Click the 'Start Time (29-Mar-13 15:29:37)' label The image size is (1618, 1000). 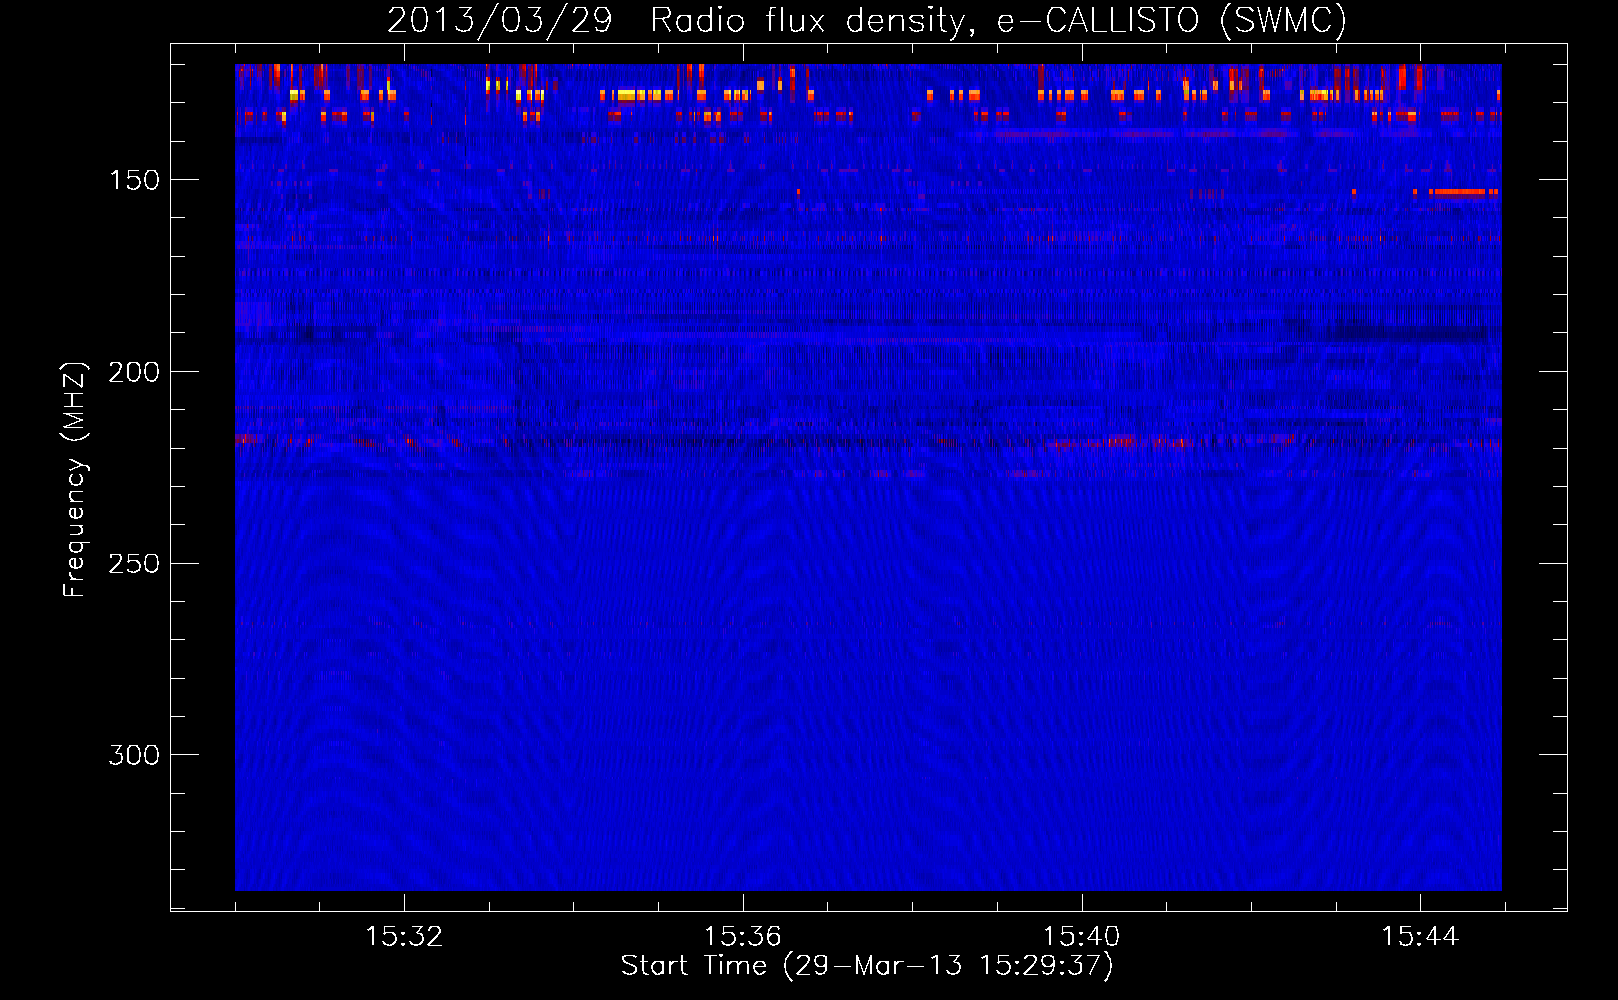pyautogui.click(x=867, y=966)
